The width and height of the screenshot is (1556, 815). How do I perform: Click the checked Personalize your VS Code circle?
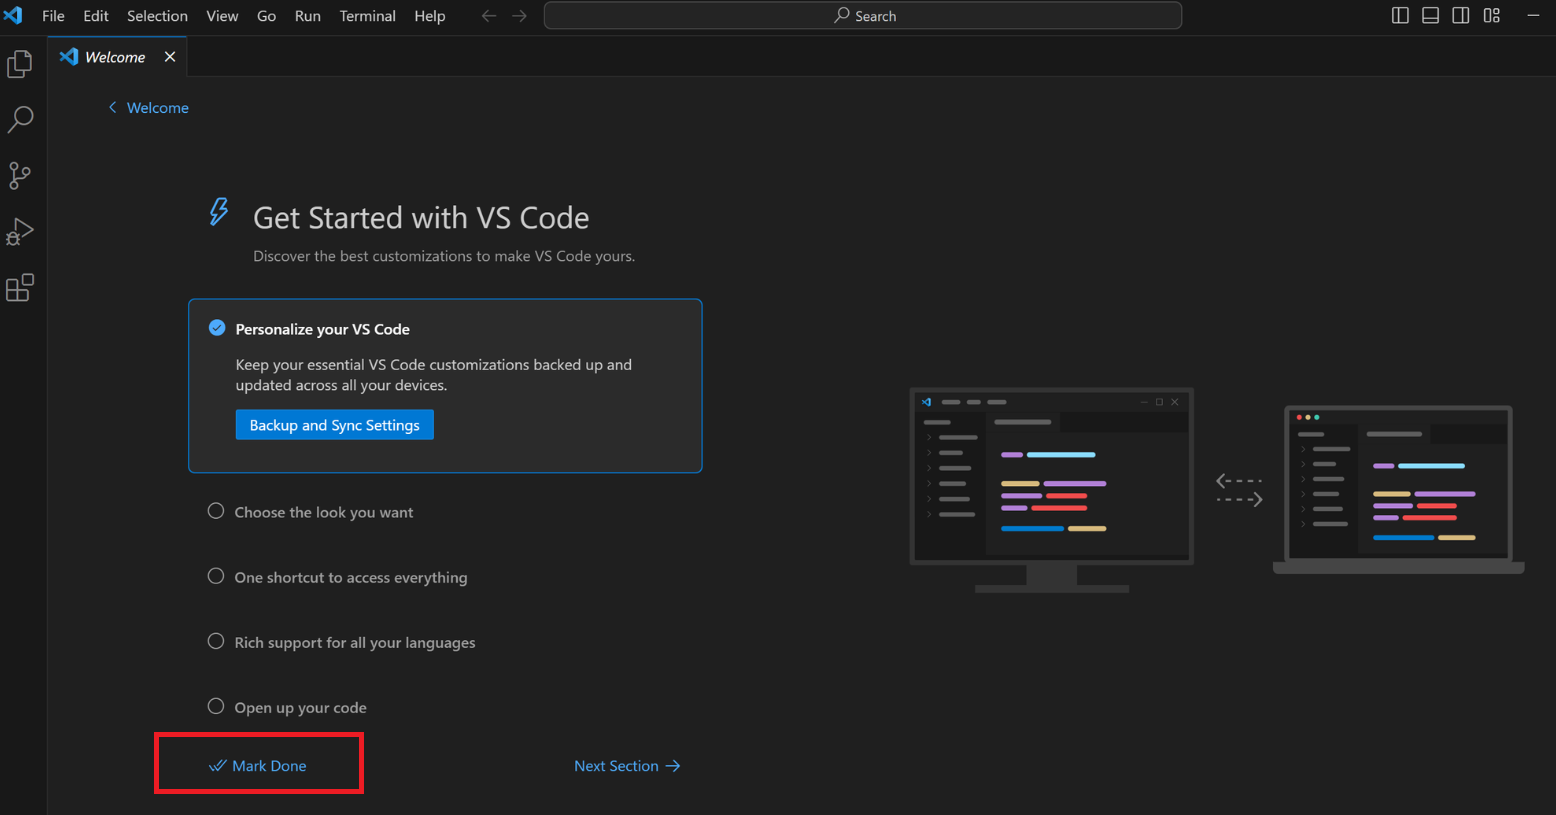217,328
